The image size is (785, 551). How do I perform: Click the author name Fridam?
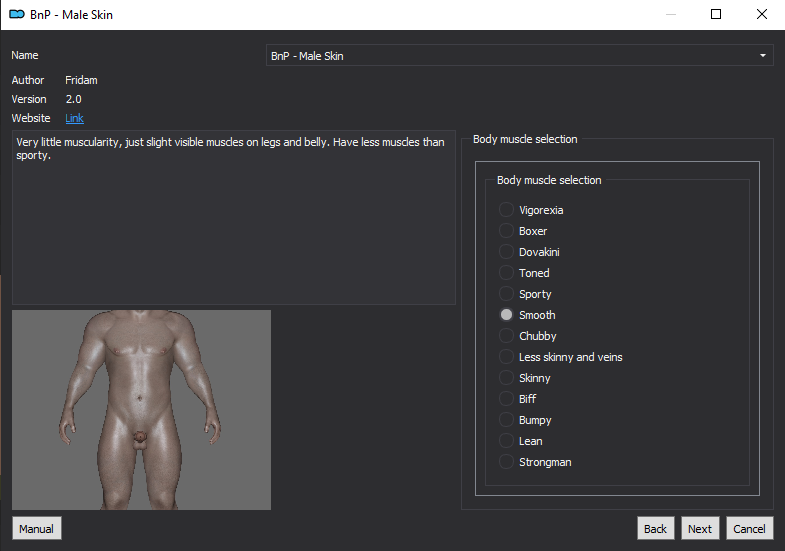(81, 80)
